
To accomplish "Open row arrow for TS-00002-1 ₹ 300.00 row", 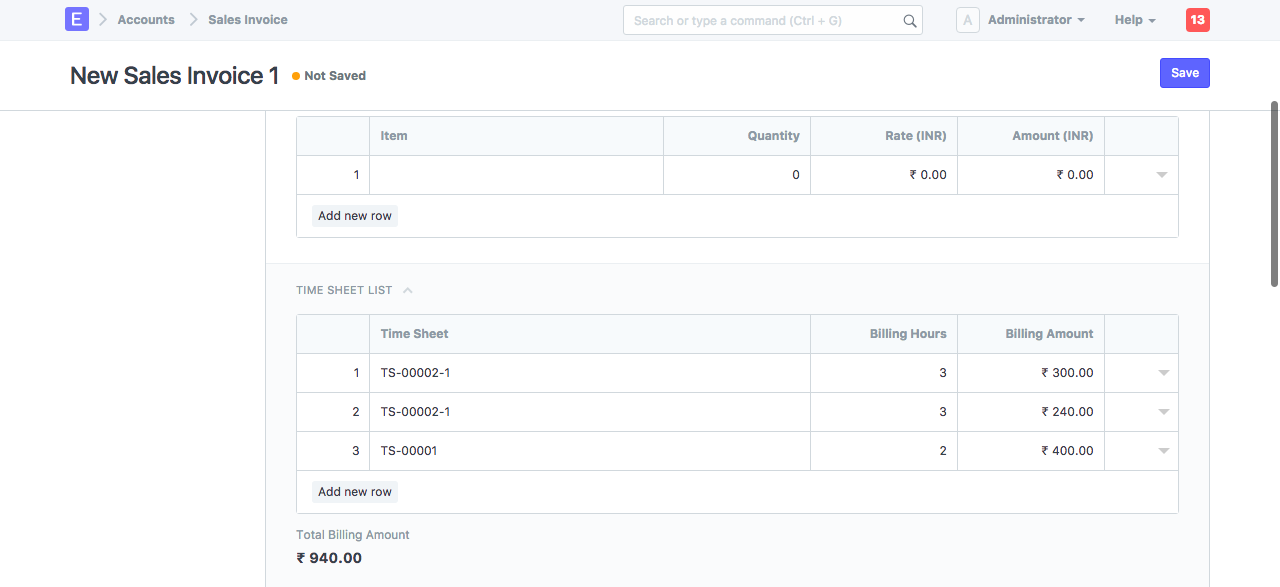I will pyautogui.click(x=1163, y=373).
